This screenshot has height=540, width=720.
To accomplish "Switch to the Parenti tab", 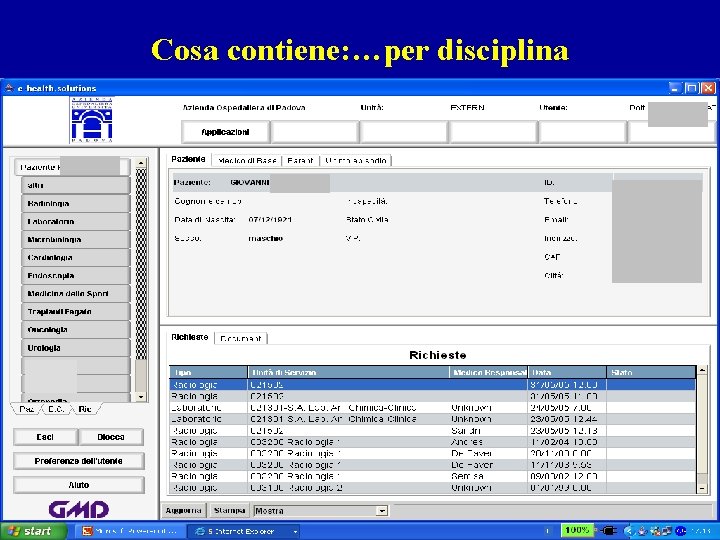I will (x=300, y=160).
